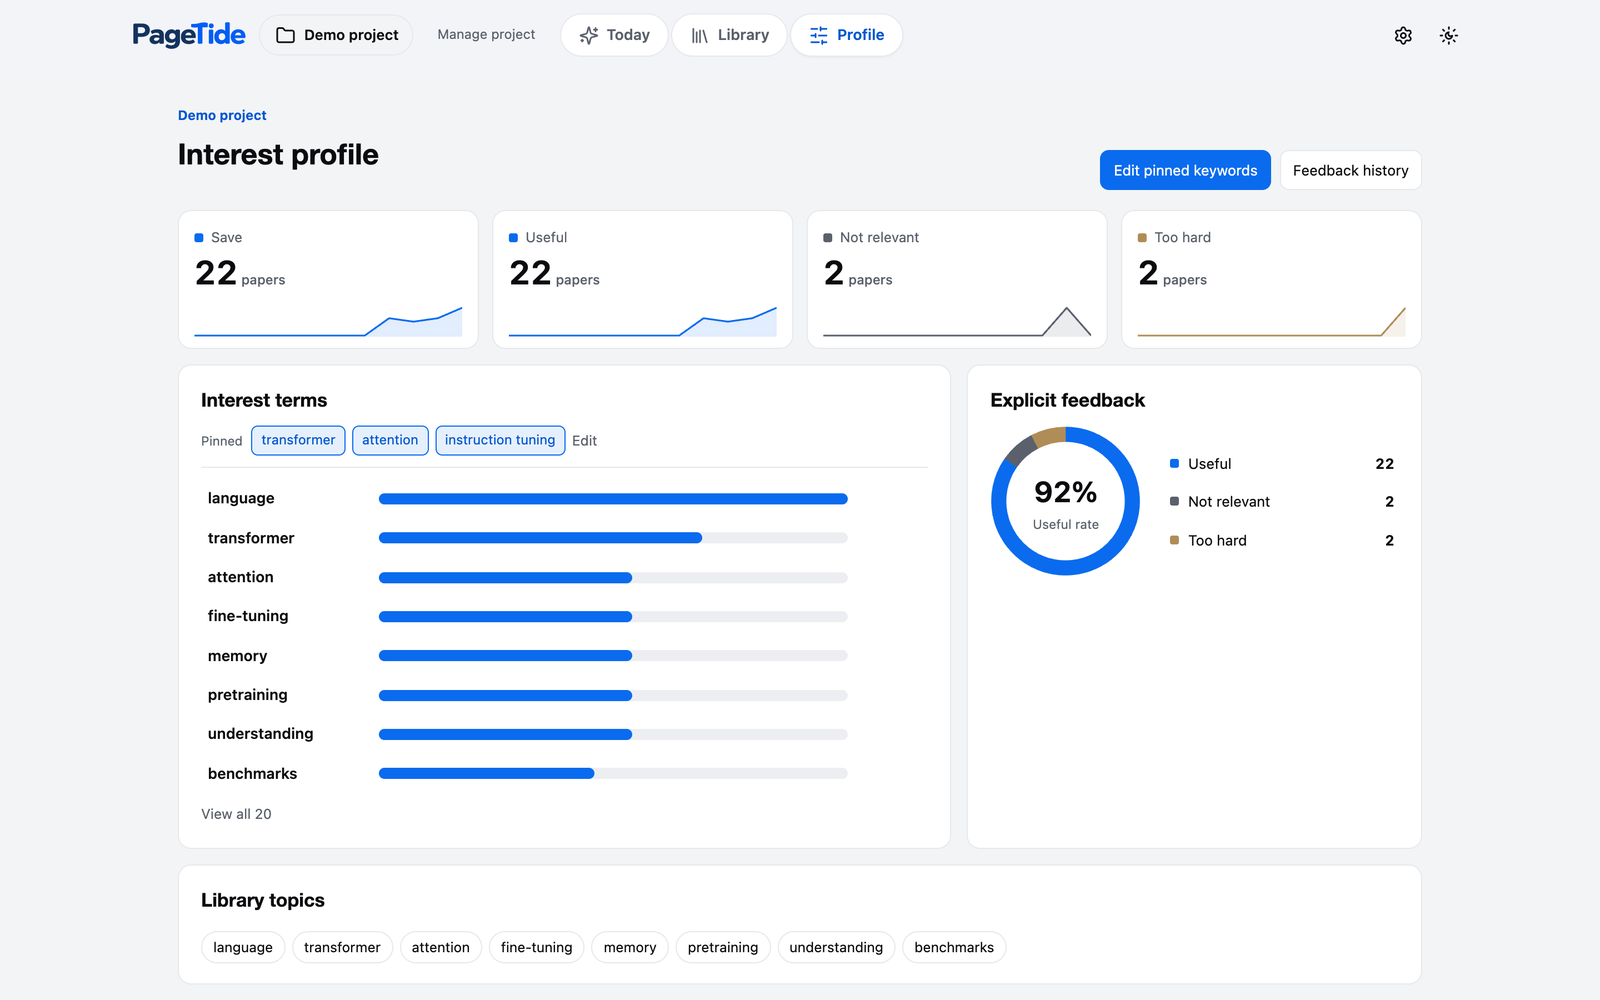Click the Useful legend entry
The width and height of the screenshot is (1600, 1000).
(x=1281, y=464)
